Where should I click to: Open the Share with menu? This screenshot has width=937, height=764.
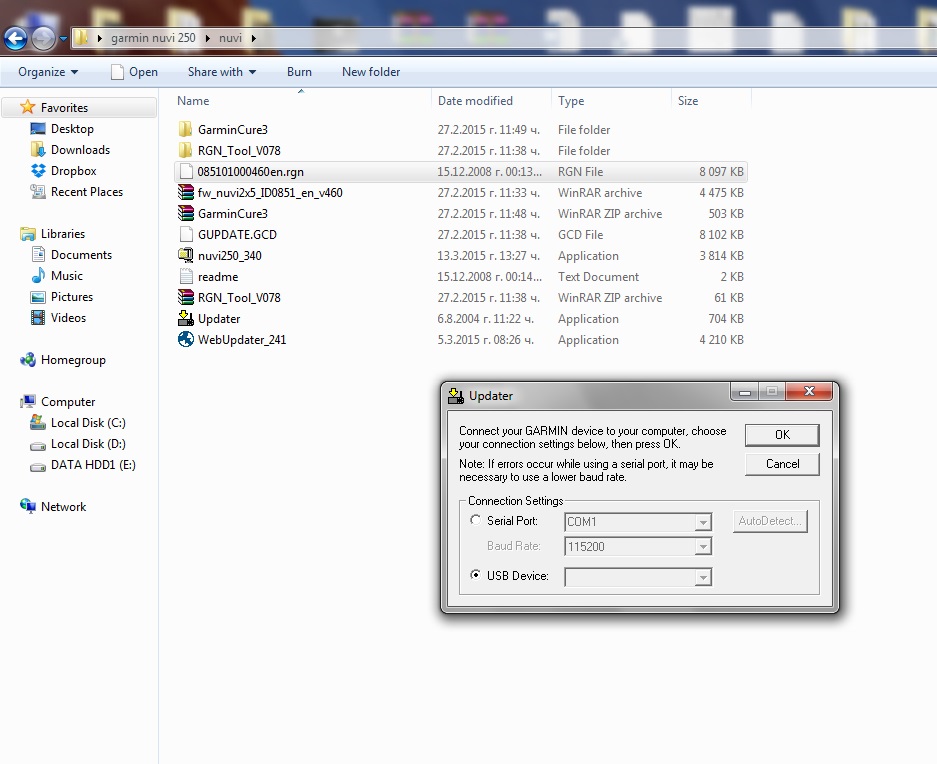pos(222,72)
